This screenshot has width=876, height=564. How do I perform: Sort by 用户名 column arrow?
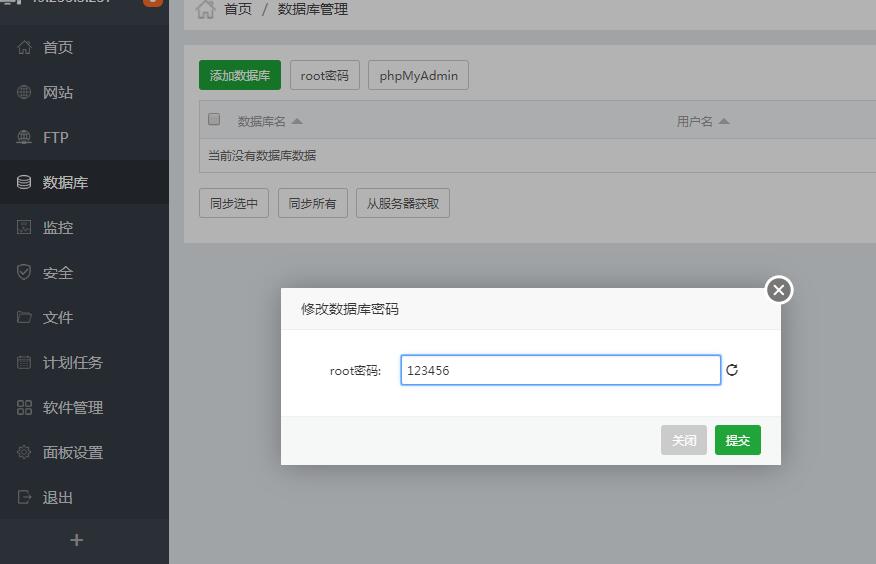tap(724, 121)
